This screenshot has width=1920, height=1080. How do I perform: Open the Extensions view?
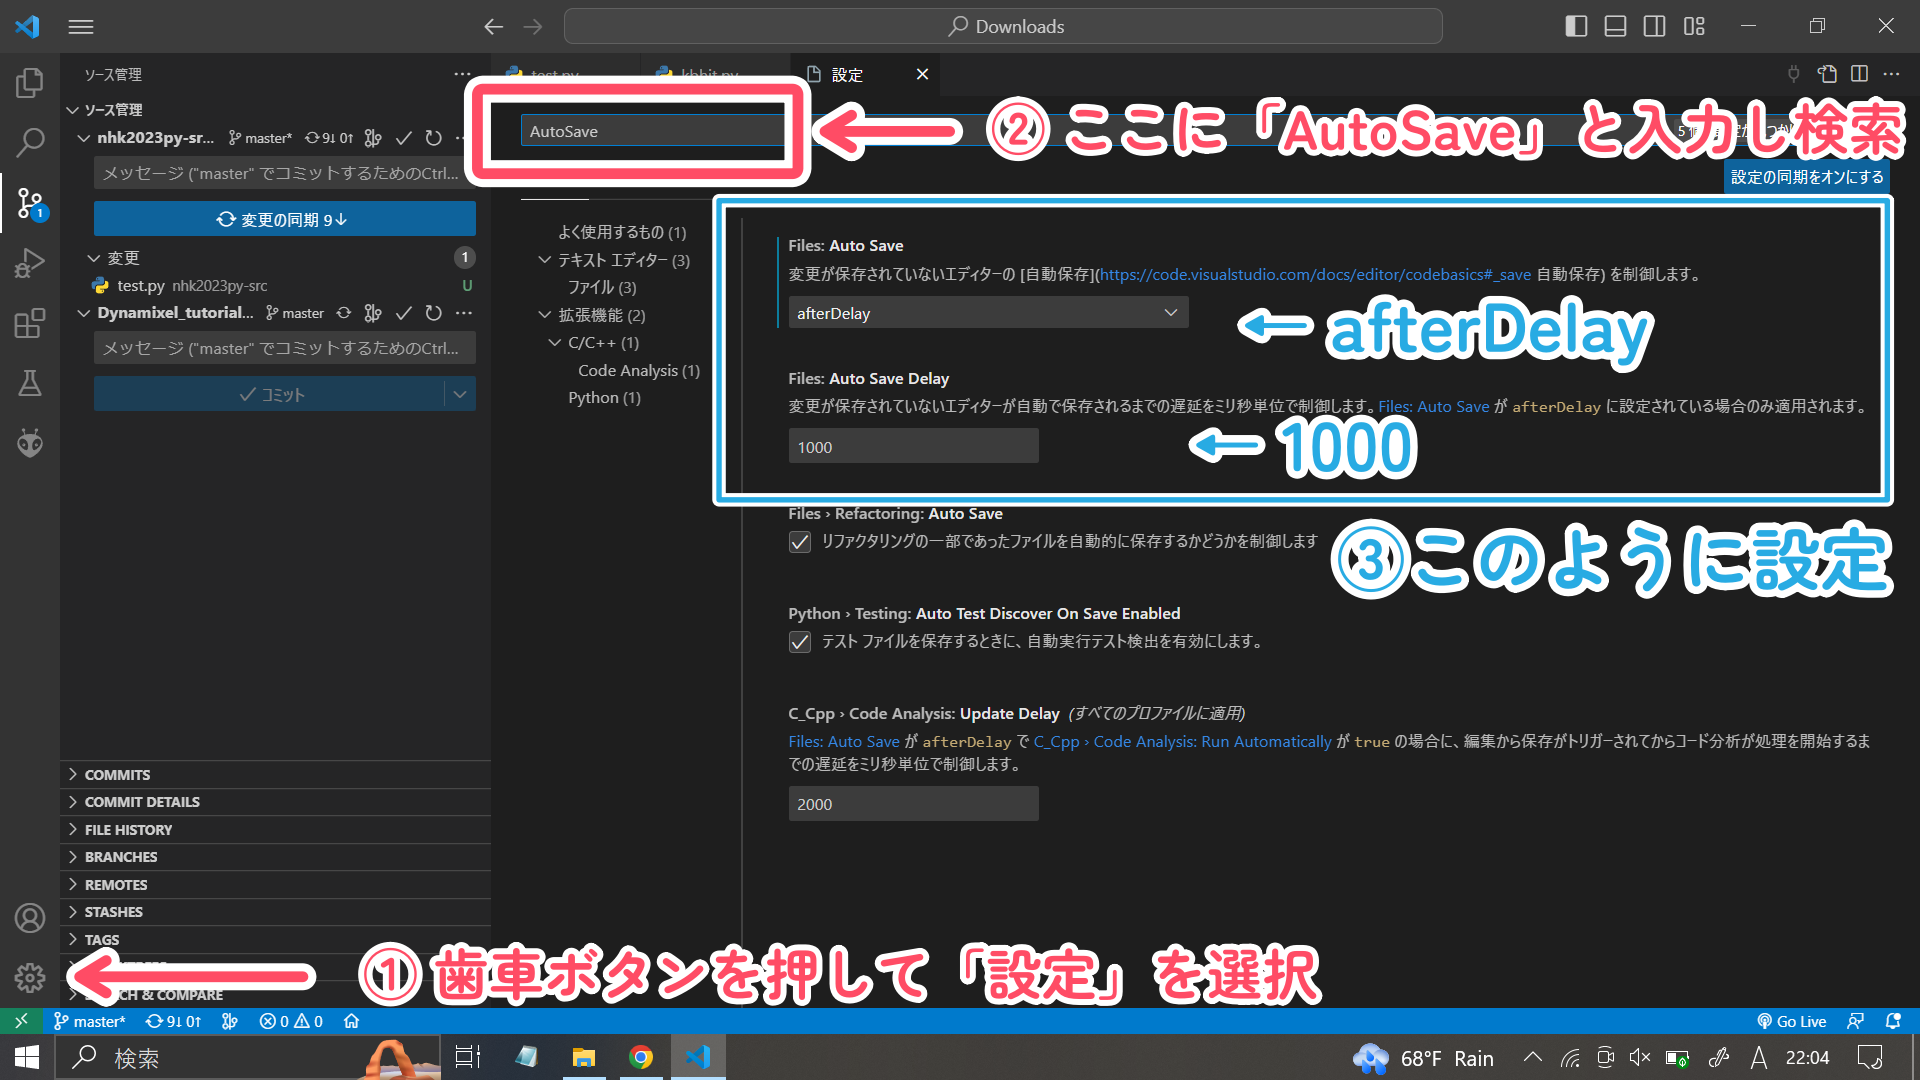30,323
